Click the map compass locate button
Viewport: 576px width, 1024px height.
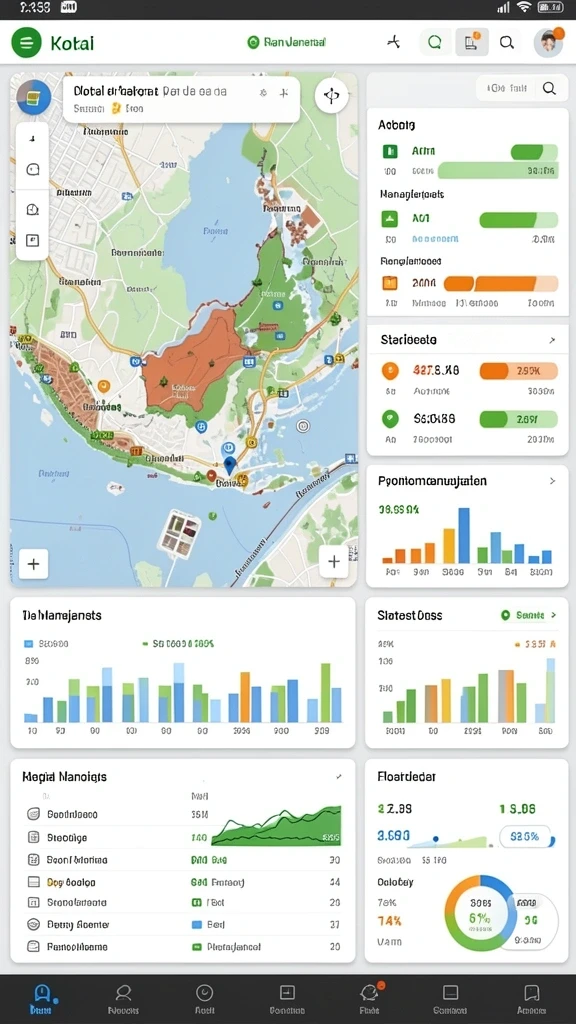point(332,96)
